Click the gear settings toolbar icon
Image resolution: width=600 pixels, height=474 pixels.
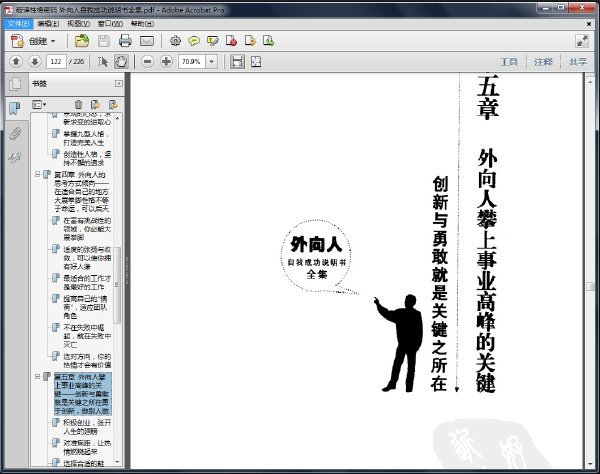[175, 41]
